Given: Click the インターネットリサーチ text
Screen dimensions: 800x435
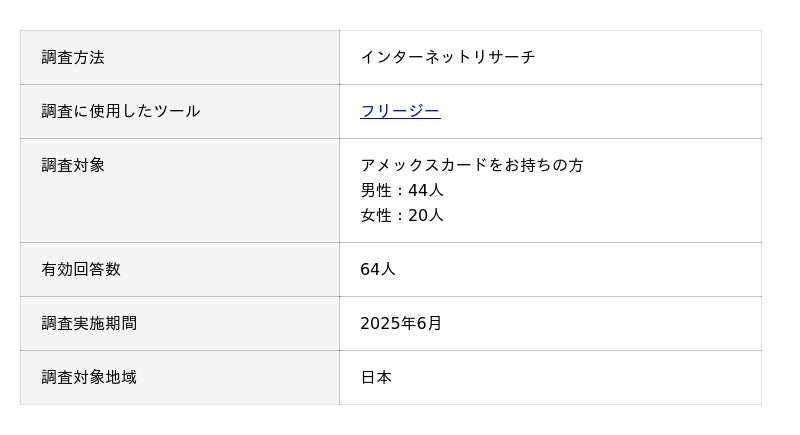Looking at the screenshot, I should coord(447,57).
